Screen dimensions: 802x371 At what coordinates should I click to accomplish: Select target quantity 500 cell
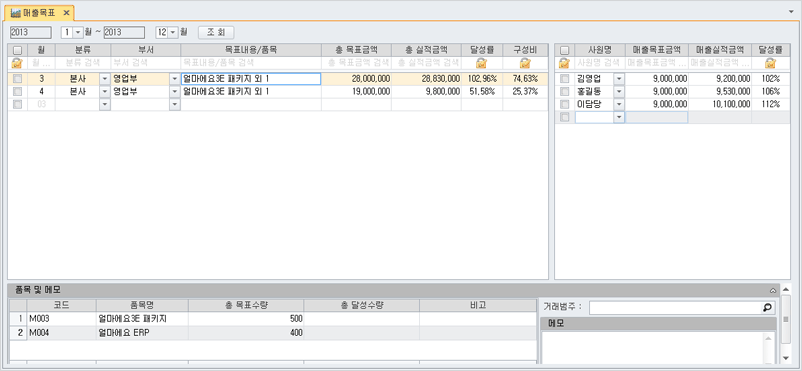(246, 319)
